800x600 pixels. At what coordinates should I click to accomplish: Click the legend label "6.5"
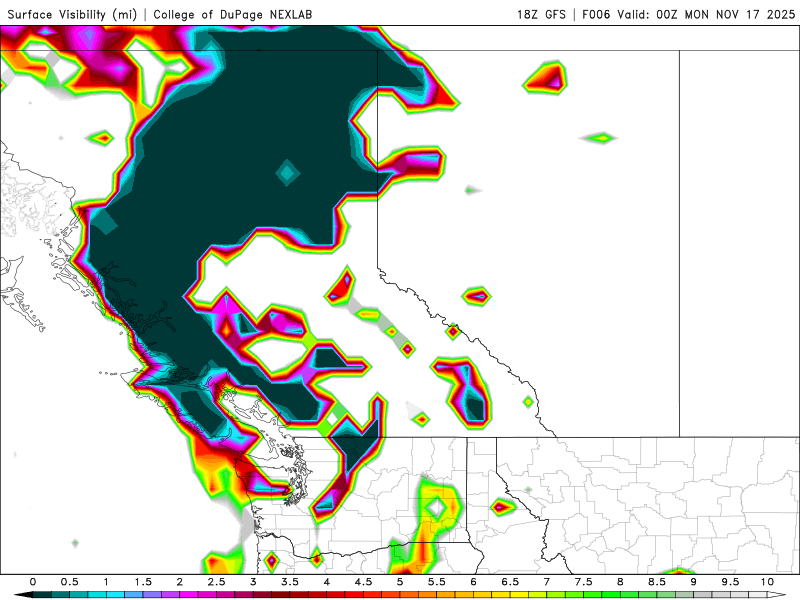pyautogui.click(x=510, y=582)
